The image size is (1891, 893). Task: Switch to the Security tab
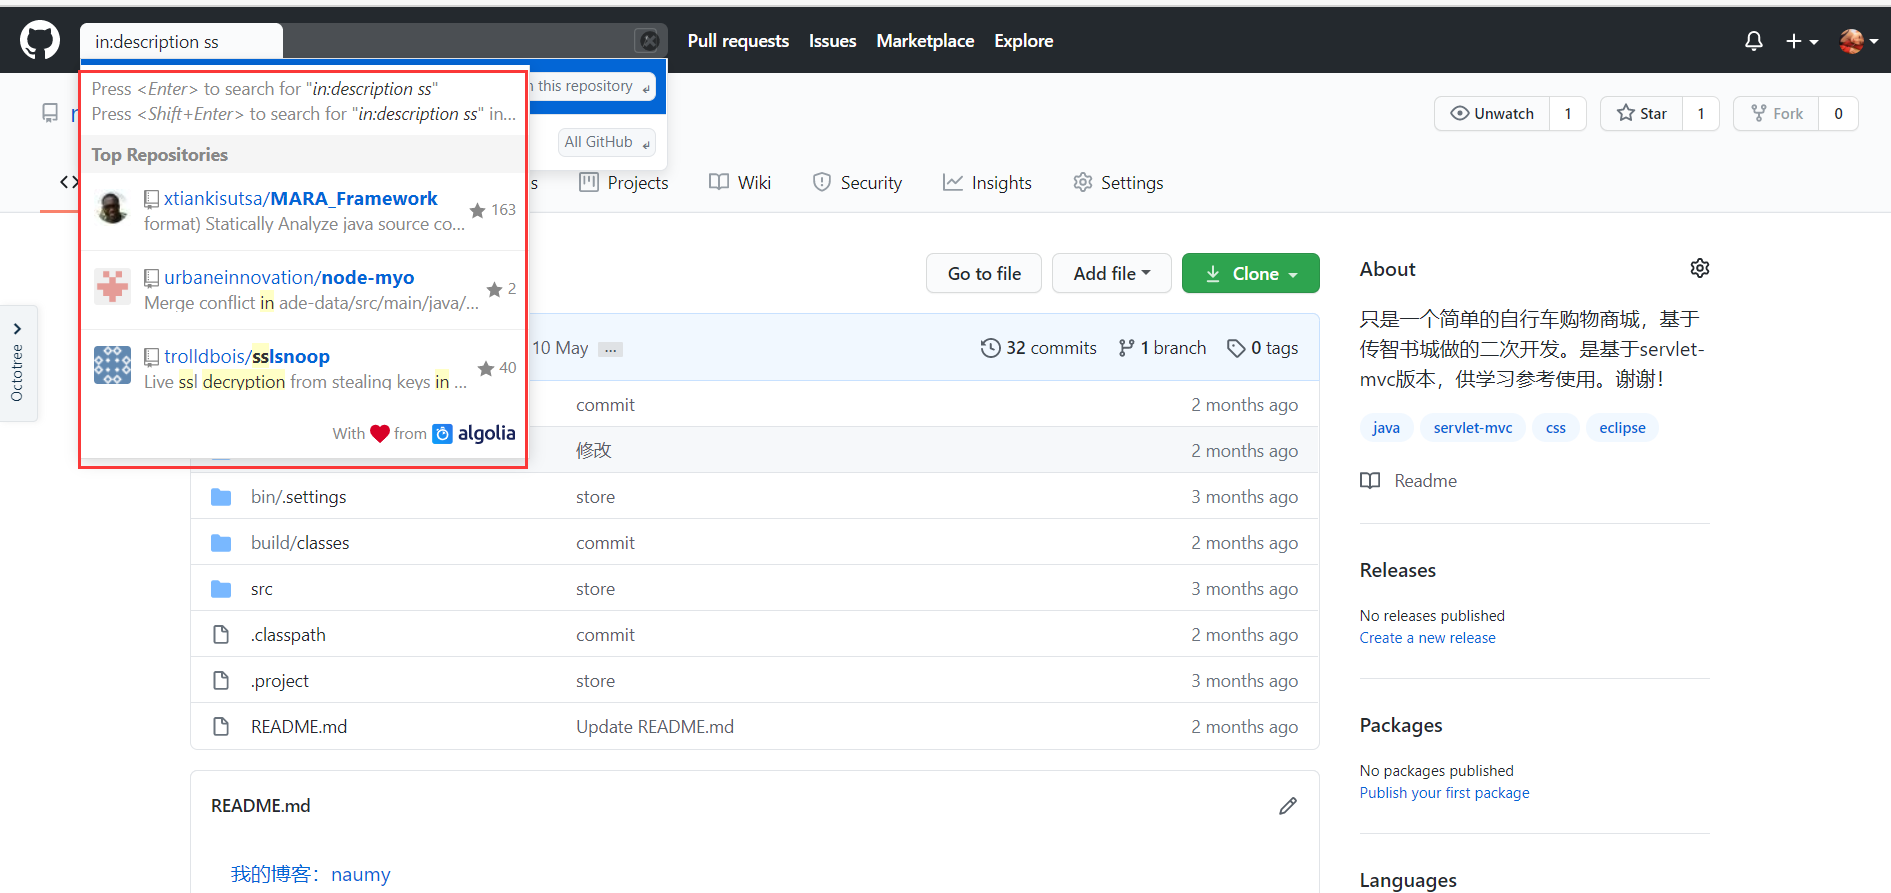pyautogui.click(x=857, y=183)
